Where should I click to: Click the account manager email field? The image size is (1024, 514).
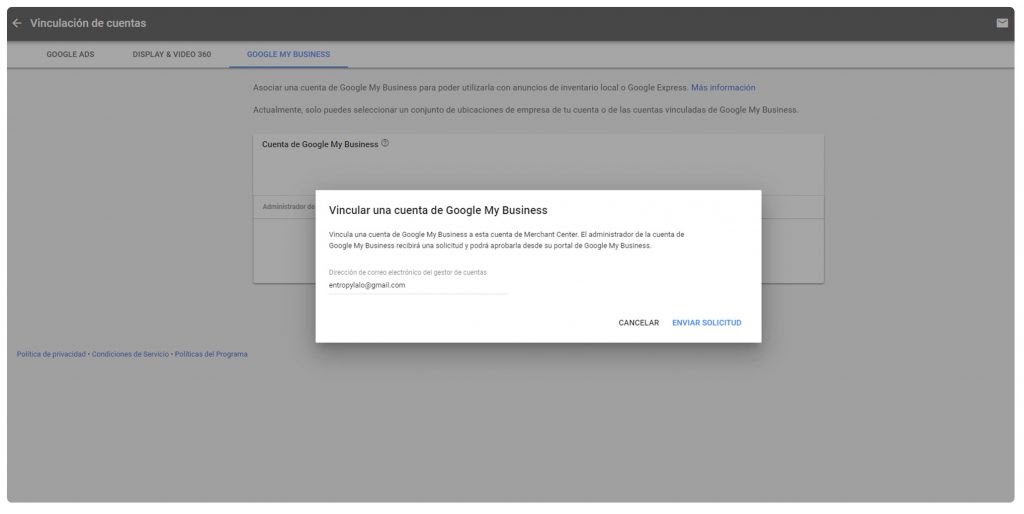click(x=417, y=285)
